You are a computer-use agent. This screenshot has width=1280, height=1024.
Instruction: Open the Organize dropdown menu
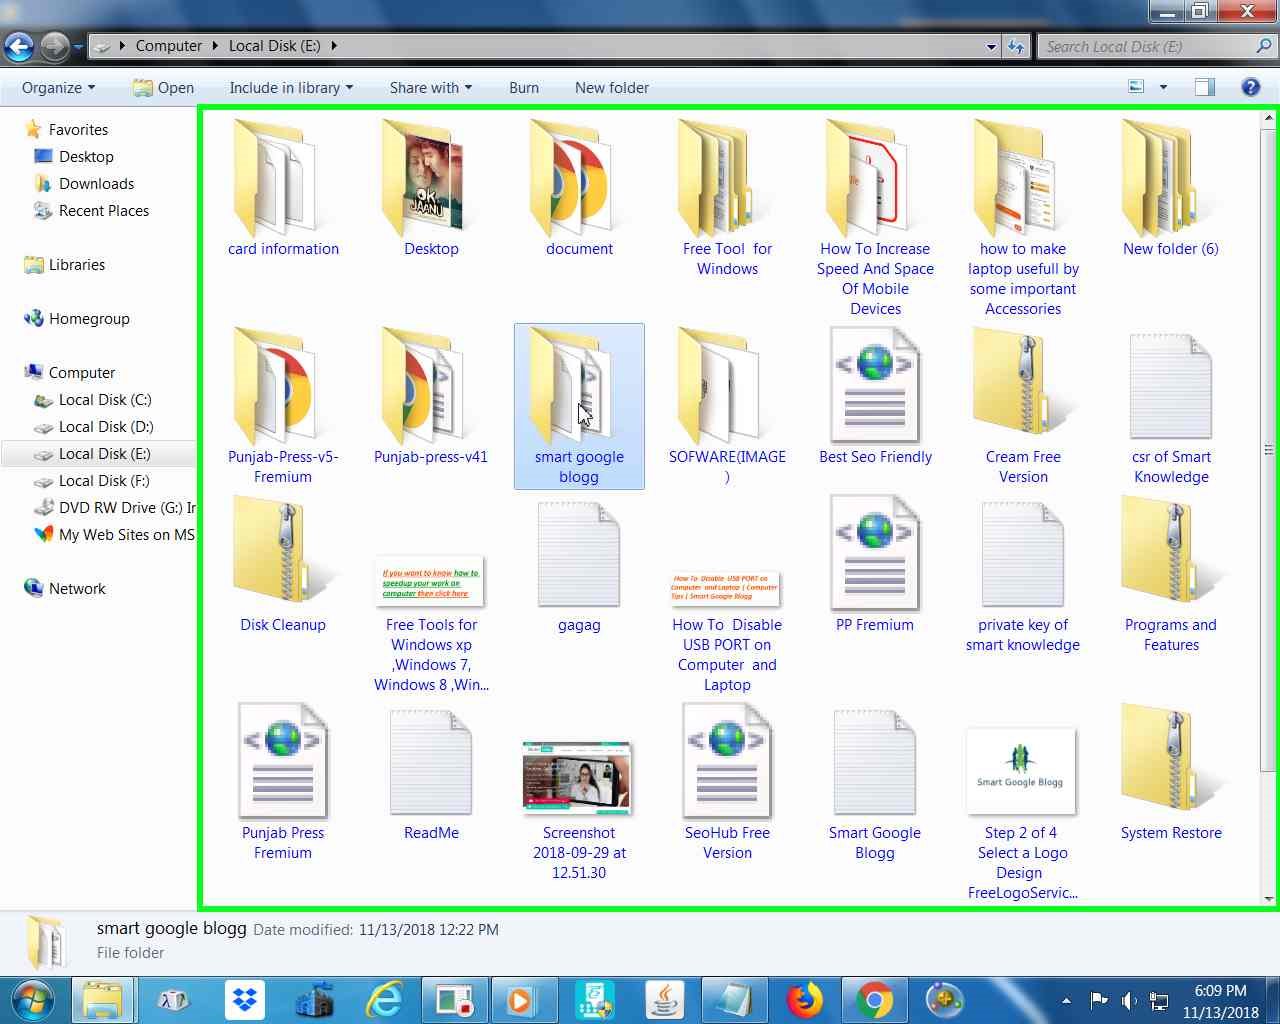(x=58, y=87)
